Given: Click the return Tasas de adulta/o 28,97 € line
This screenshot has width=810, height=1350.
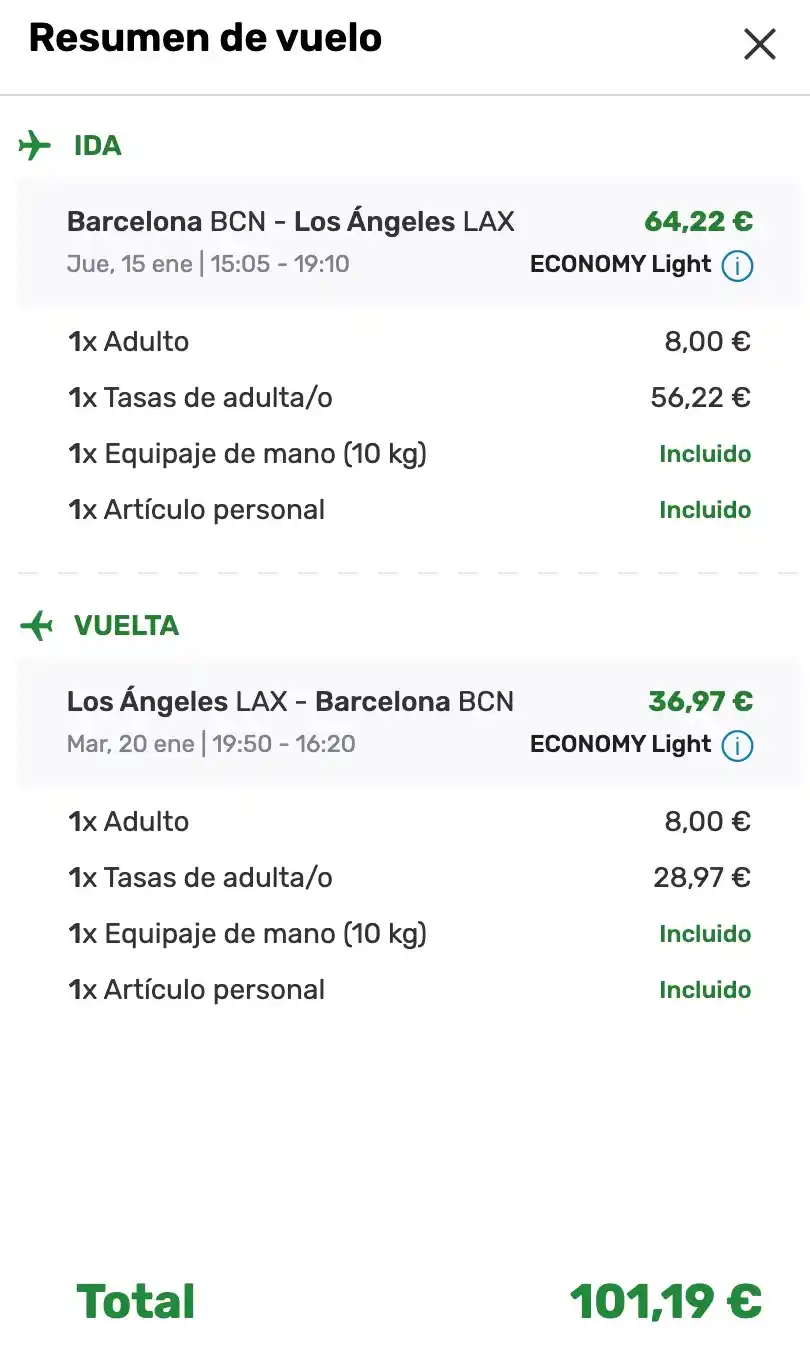Looking at the screenshot, I should (x=409, y=878).
